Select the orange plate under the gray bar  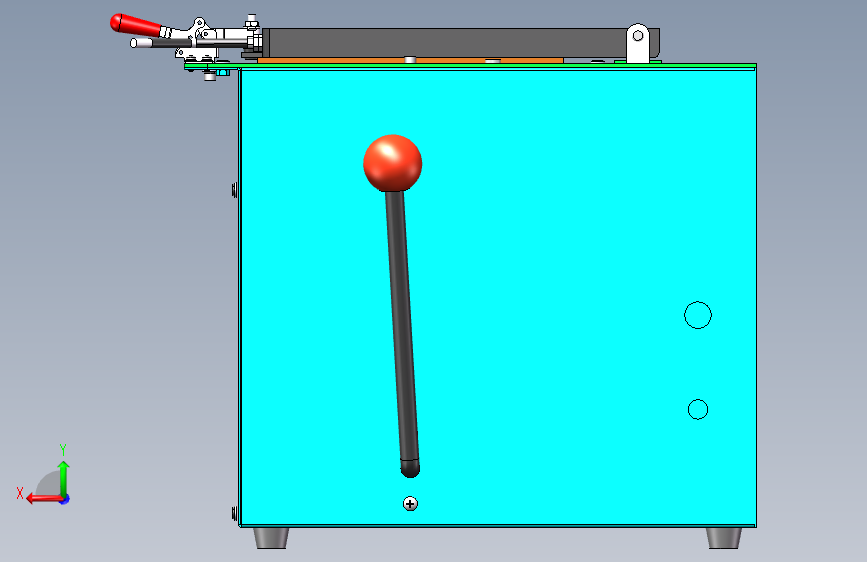coord(410,60)
